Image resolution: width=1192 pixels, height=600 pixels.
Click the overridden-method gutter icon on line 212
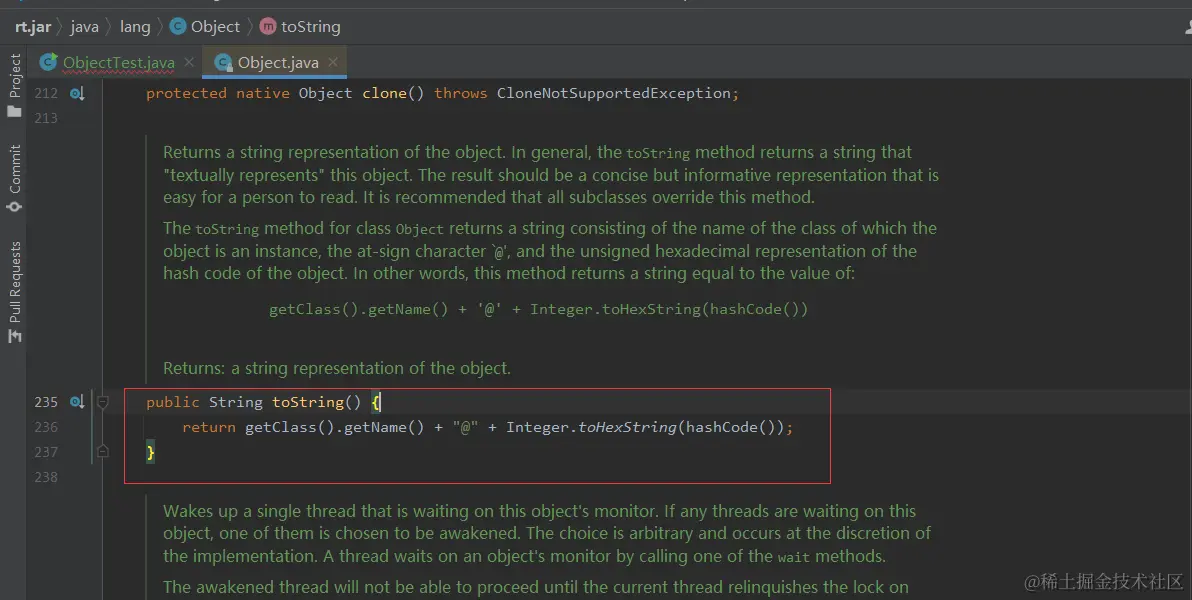[77, 94]
